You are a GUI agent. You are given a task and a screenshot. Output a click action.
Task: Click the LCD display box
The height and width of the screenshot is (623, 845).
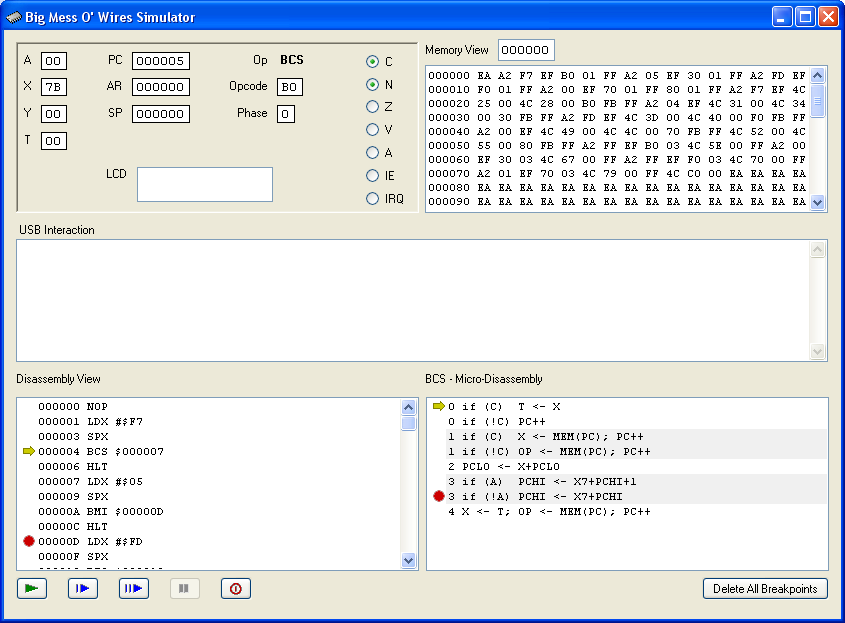pos(205,184)
